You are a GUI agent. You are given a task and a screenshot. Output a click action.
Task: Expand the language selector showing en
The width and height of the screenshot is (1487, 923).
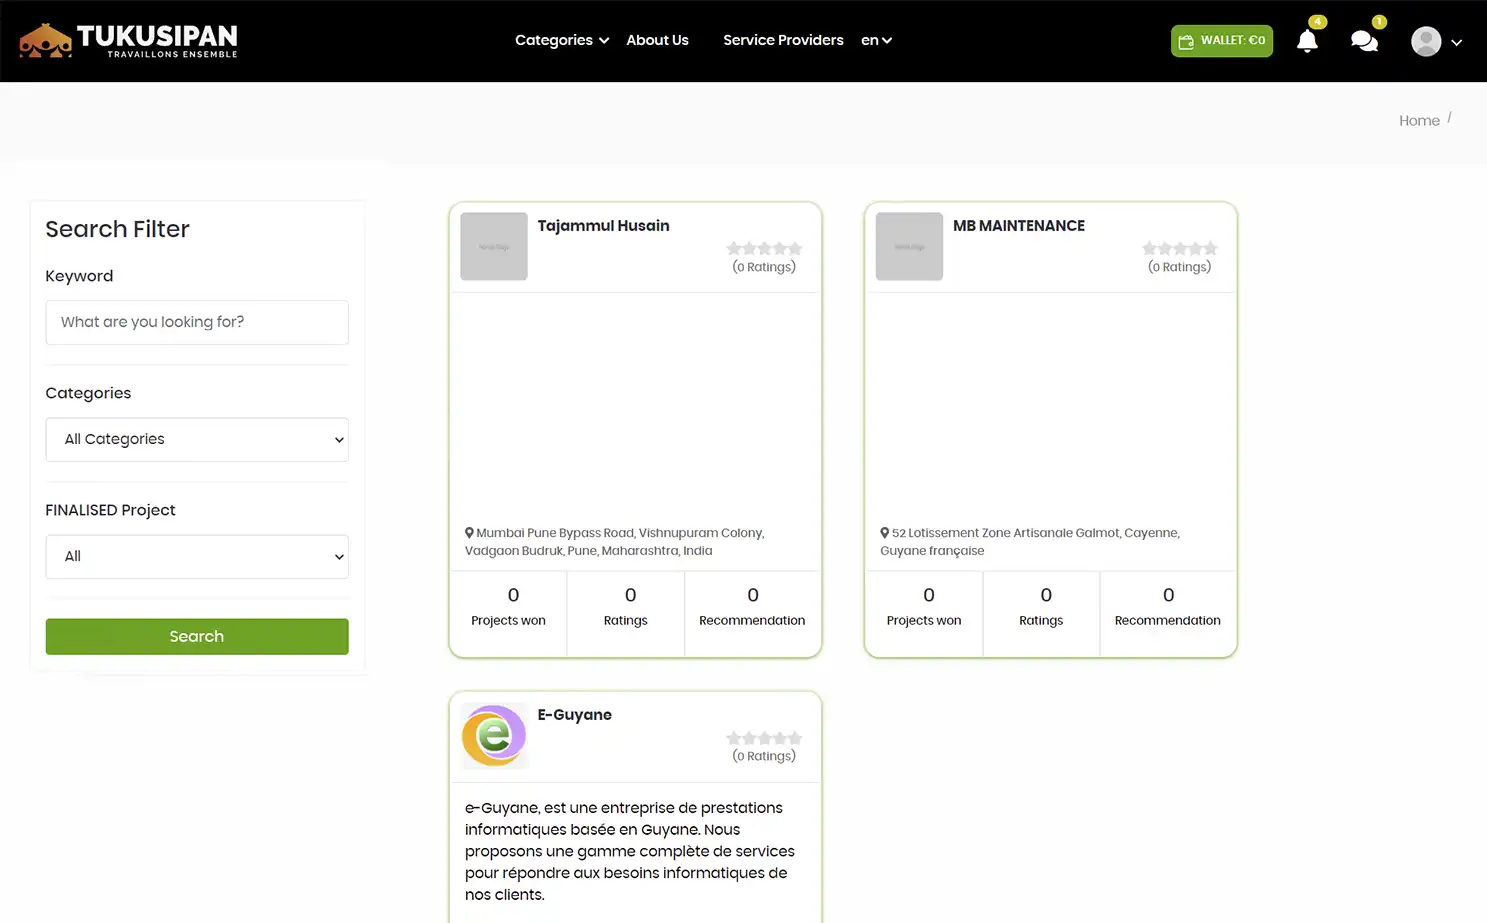click(x=875, y=40)
